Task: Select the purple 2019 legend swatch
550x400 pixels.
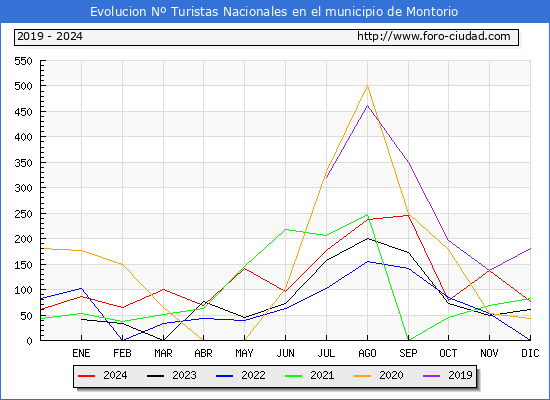Action: 432,376
